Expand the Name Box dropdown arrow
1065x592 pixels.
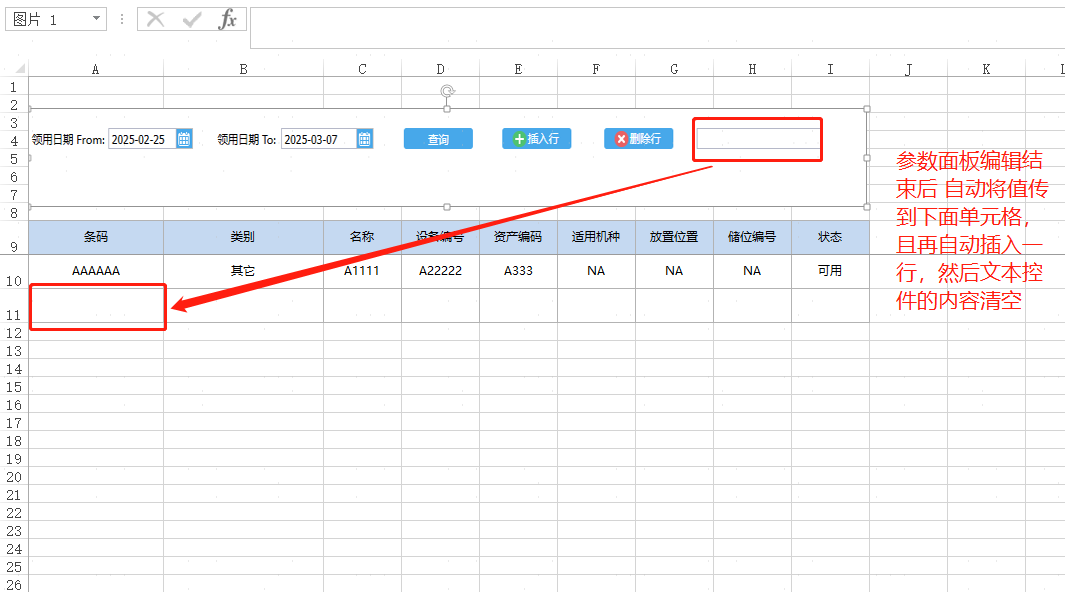[96, 18]
